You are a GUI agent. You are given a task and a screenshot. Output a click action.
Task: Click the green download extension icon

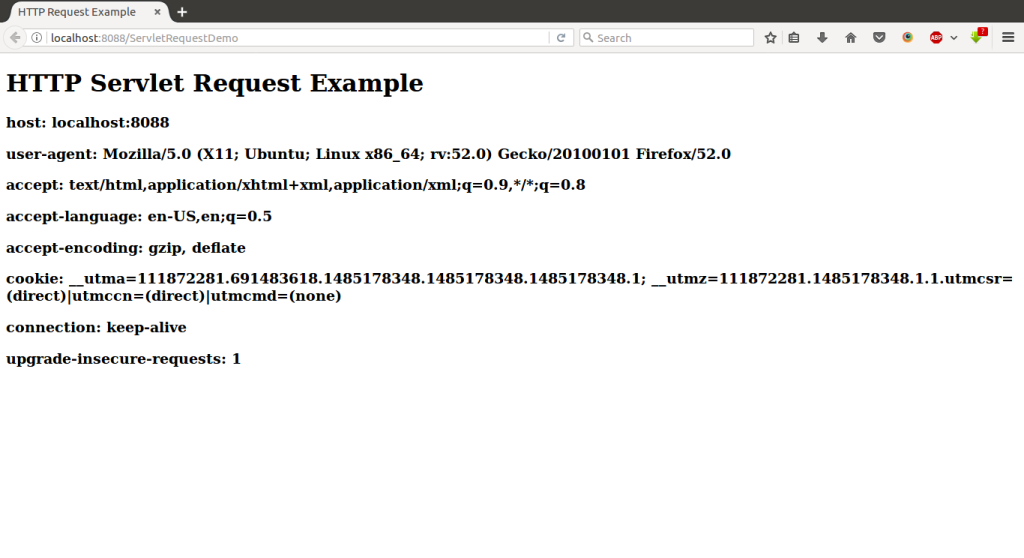pyautogui.click(x=977, y=38)
